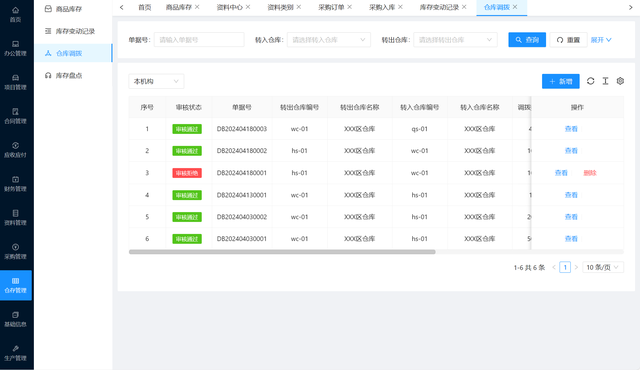Click 删除 for DB202404180001
This screenshot has height=370, width=640.
tap(590, 173)
